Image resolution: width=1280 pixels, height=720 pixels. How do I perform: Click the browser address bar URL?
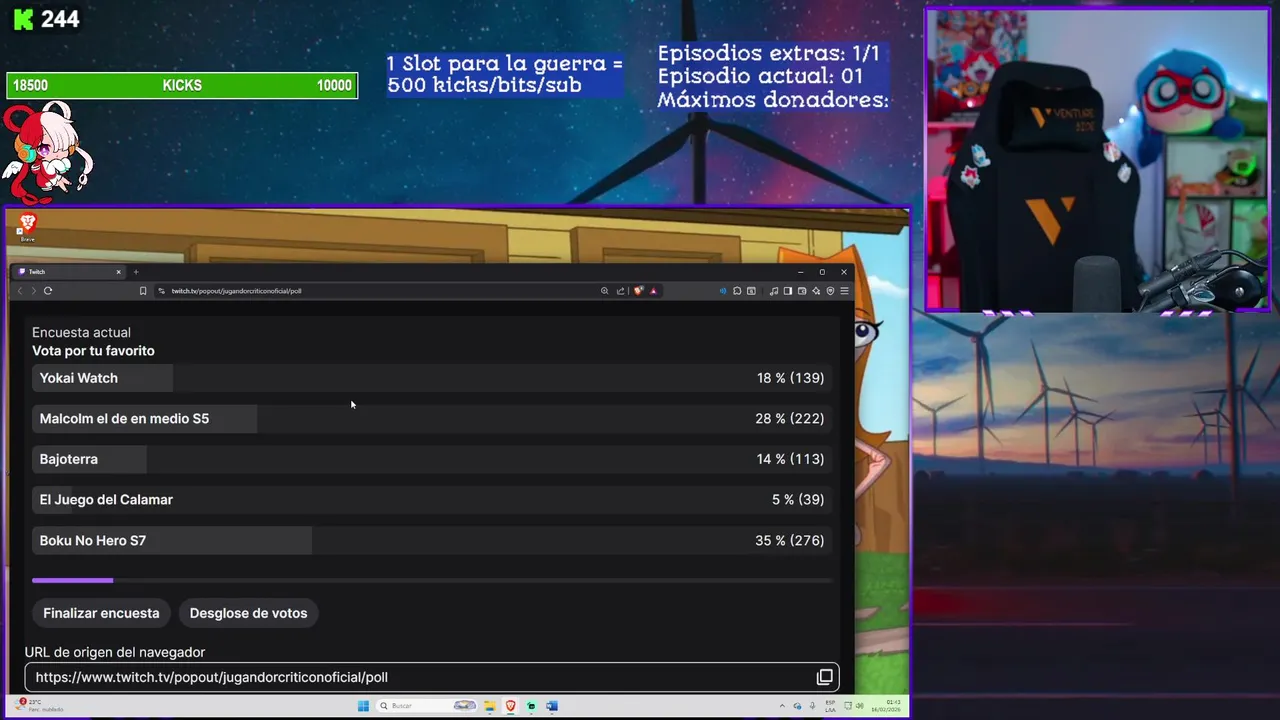(236, 291)
